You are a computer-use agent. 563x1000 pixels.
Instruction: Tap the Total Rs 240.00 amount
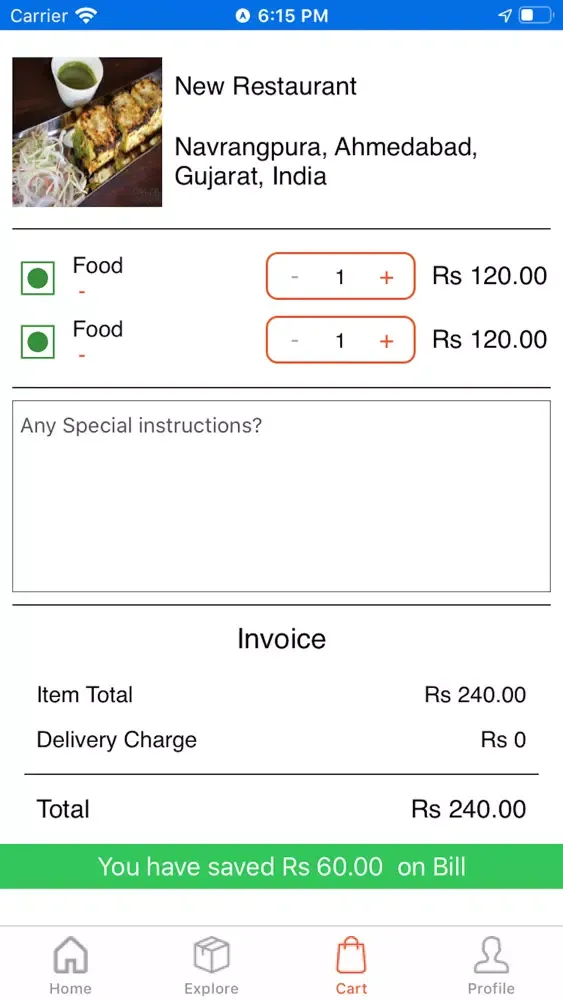tap(469, 809)
